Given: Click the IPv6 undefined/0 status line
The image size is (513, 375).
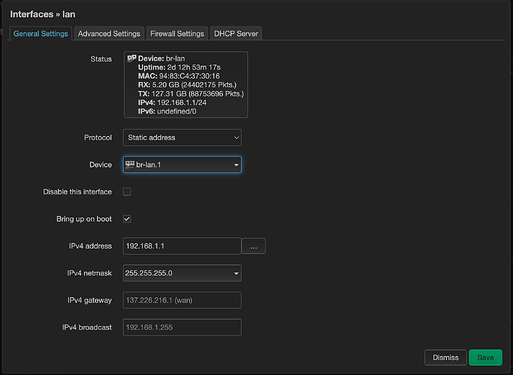Looking at the screenshot, I should [167, 112].
